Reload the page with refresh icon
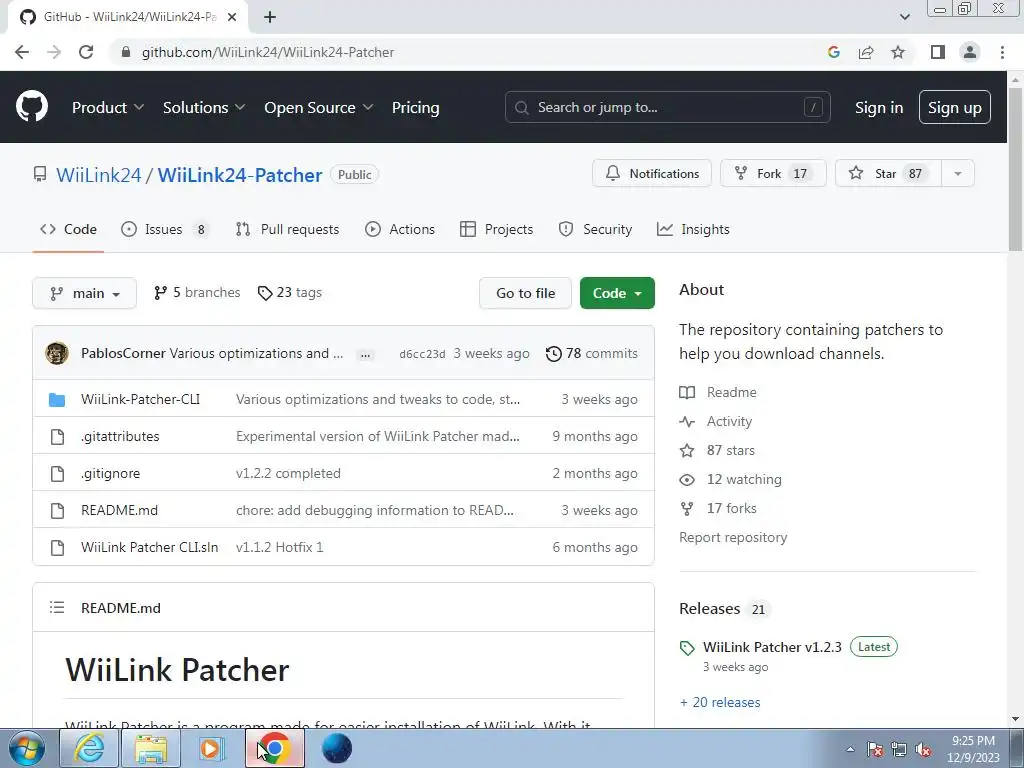This screenshot has height=768, width=1024. (x=86, y=52)
